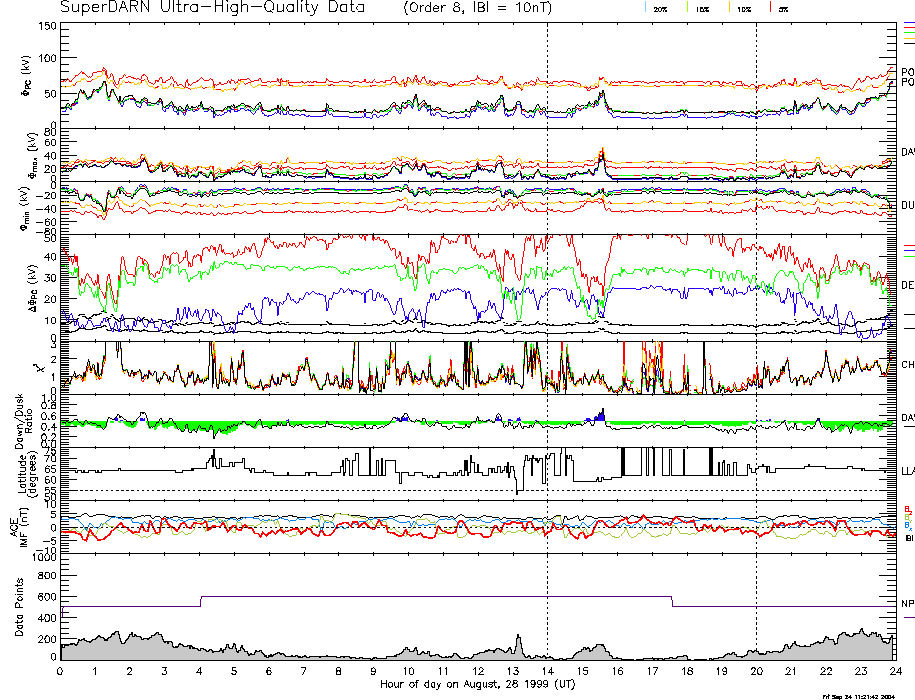Click the hour 12 tick label on x-axis
The image size is (915, 700).
click(x=478, y=671)
